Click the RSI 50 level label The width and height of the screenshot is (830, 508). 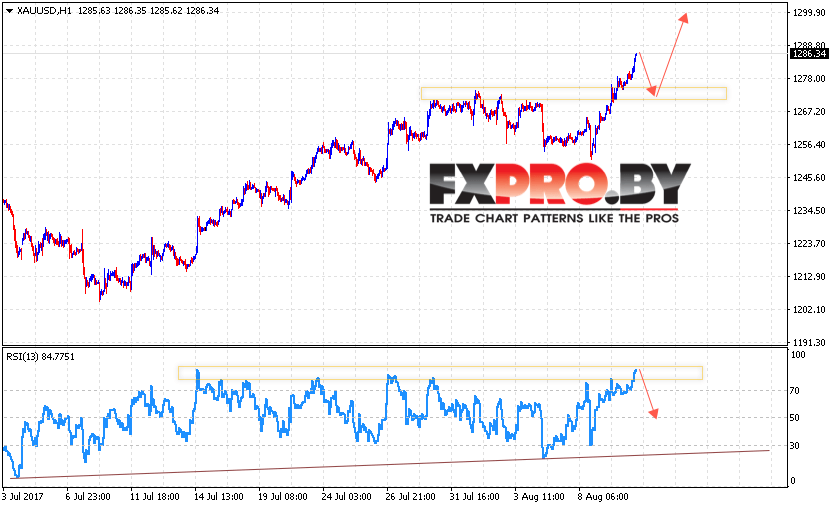(795, 418)
